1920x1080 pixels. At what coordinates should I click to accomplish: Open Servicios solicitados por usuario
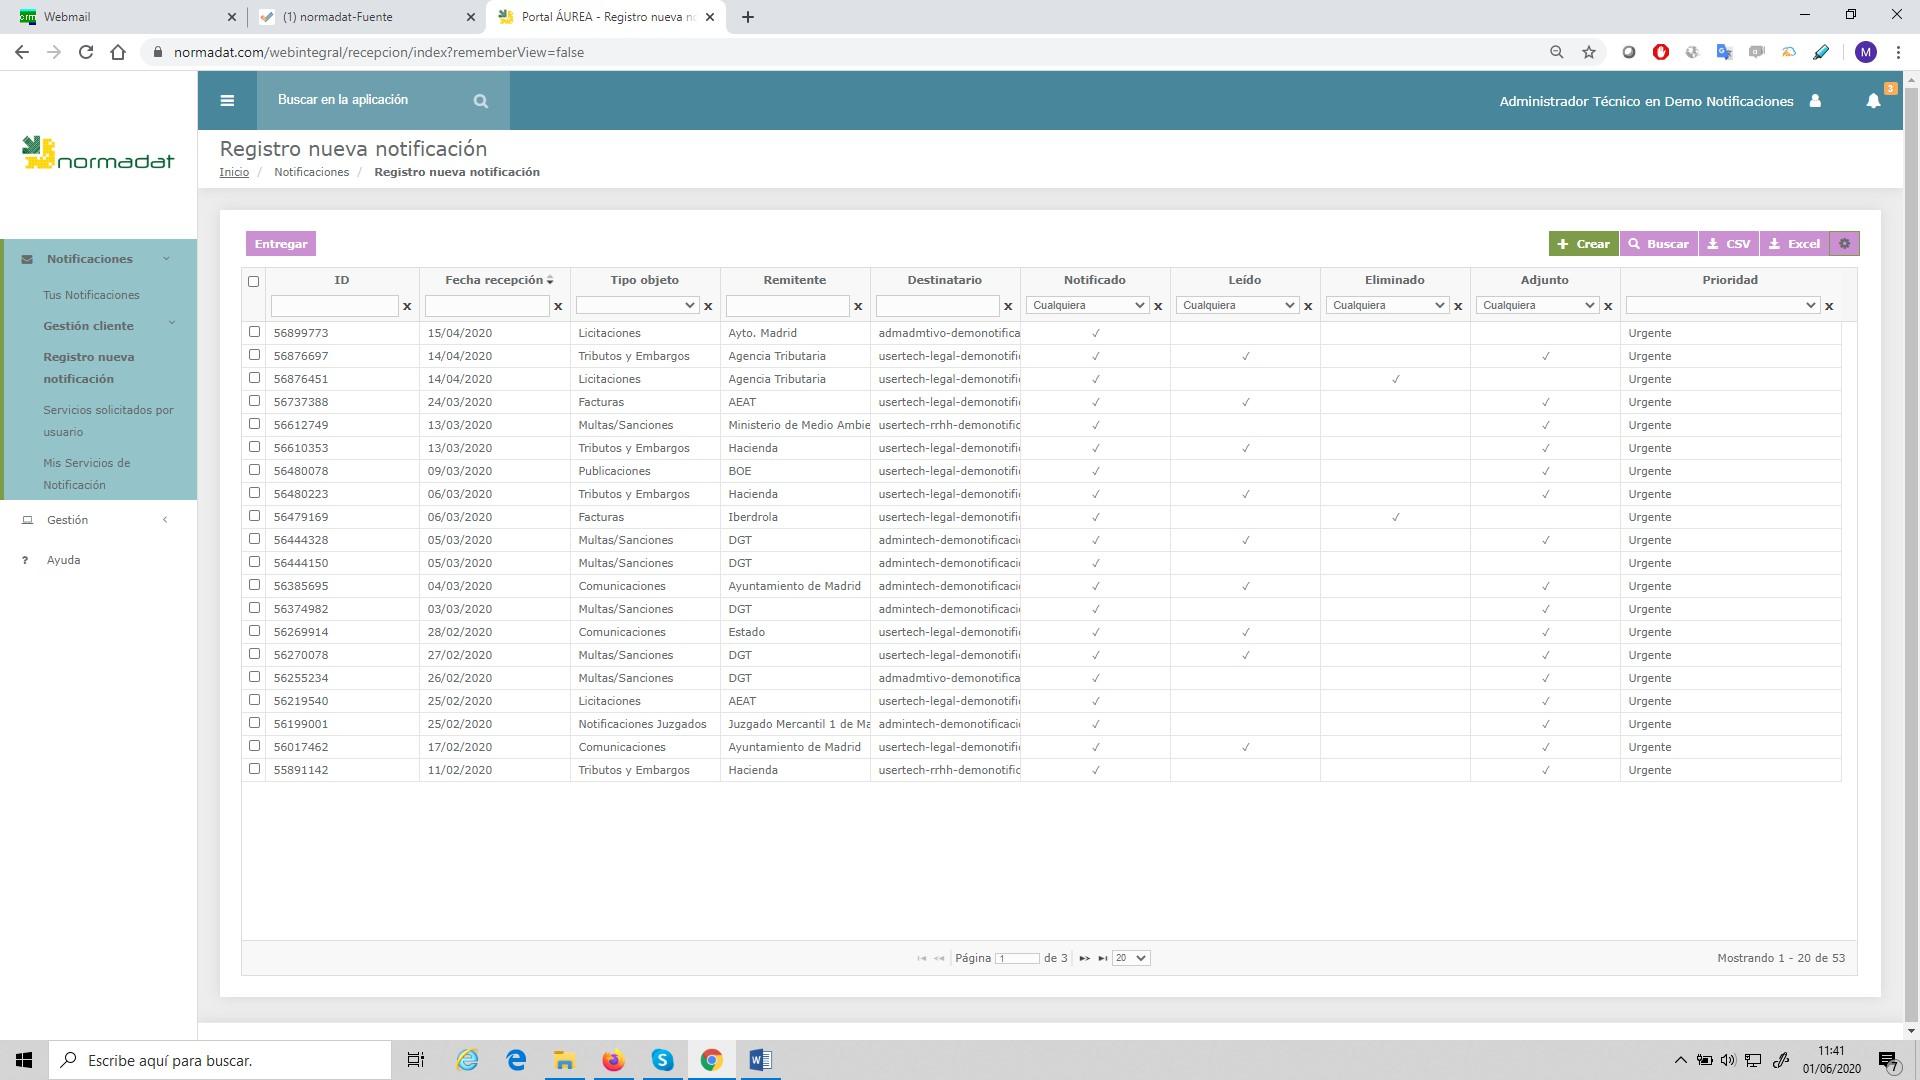point(108,421)
